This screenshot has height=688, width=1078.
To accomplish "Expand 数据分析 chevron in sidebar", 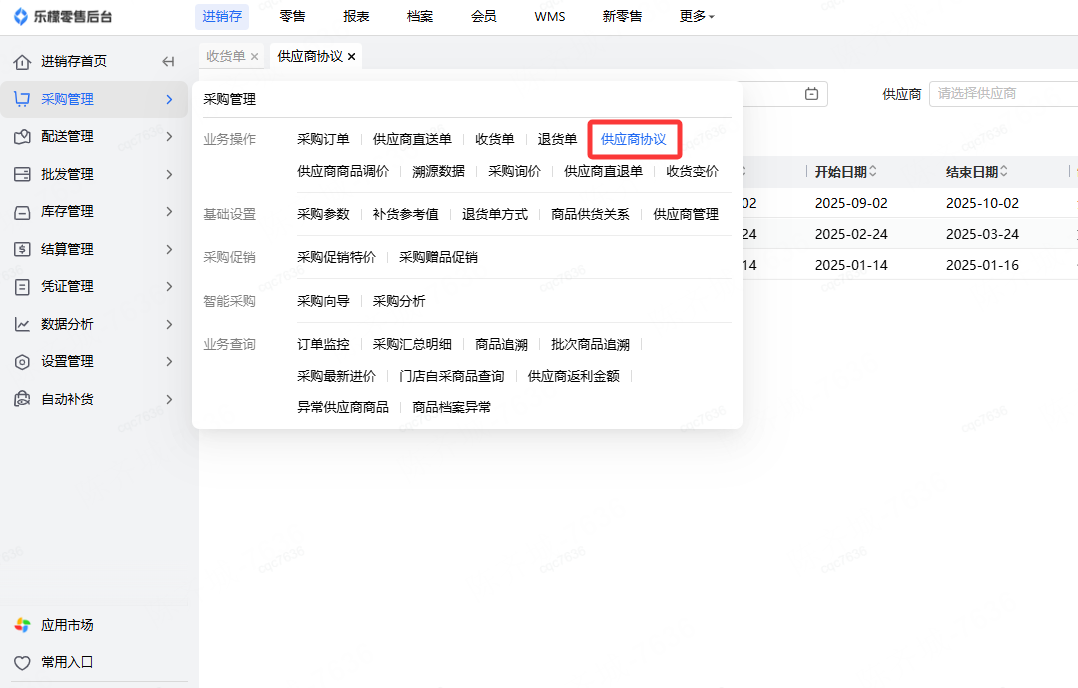I will click(x=169, y=324).
